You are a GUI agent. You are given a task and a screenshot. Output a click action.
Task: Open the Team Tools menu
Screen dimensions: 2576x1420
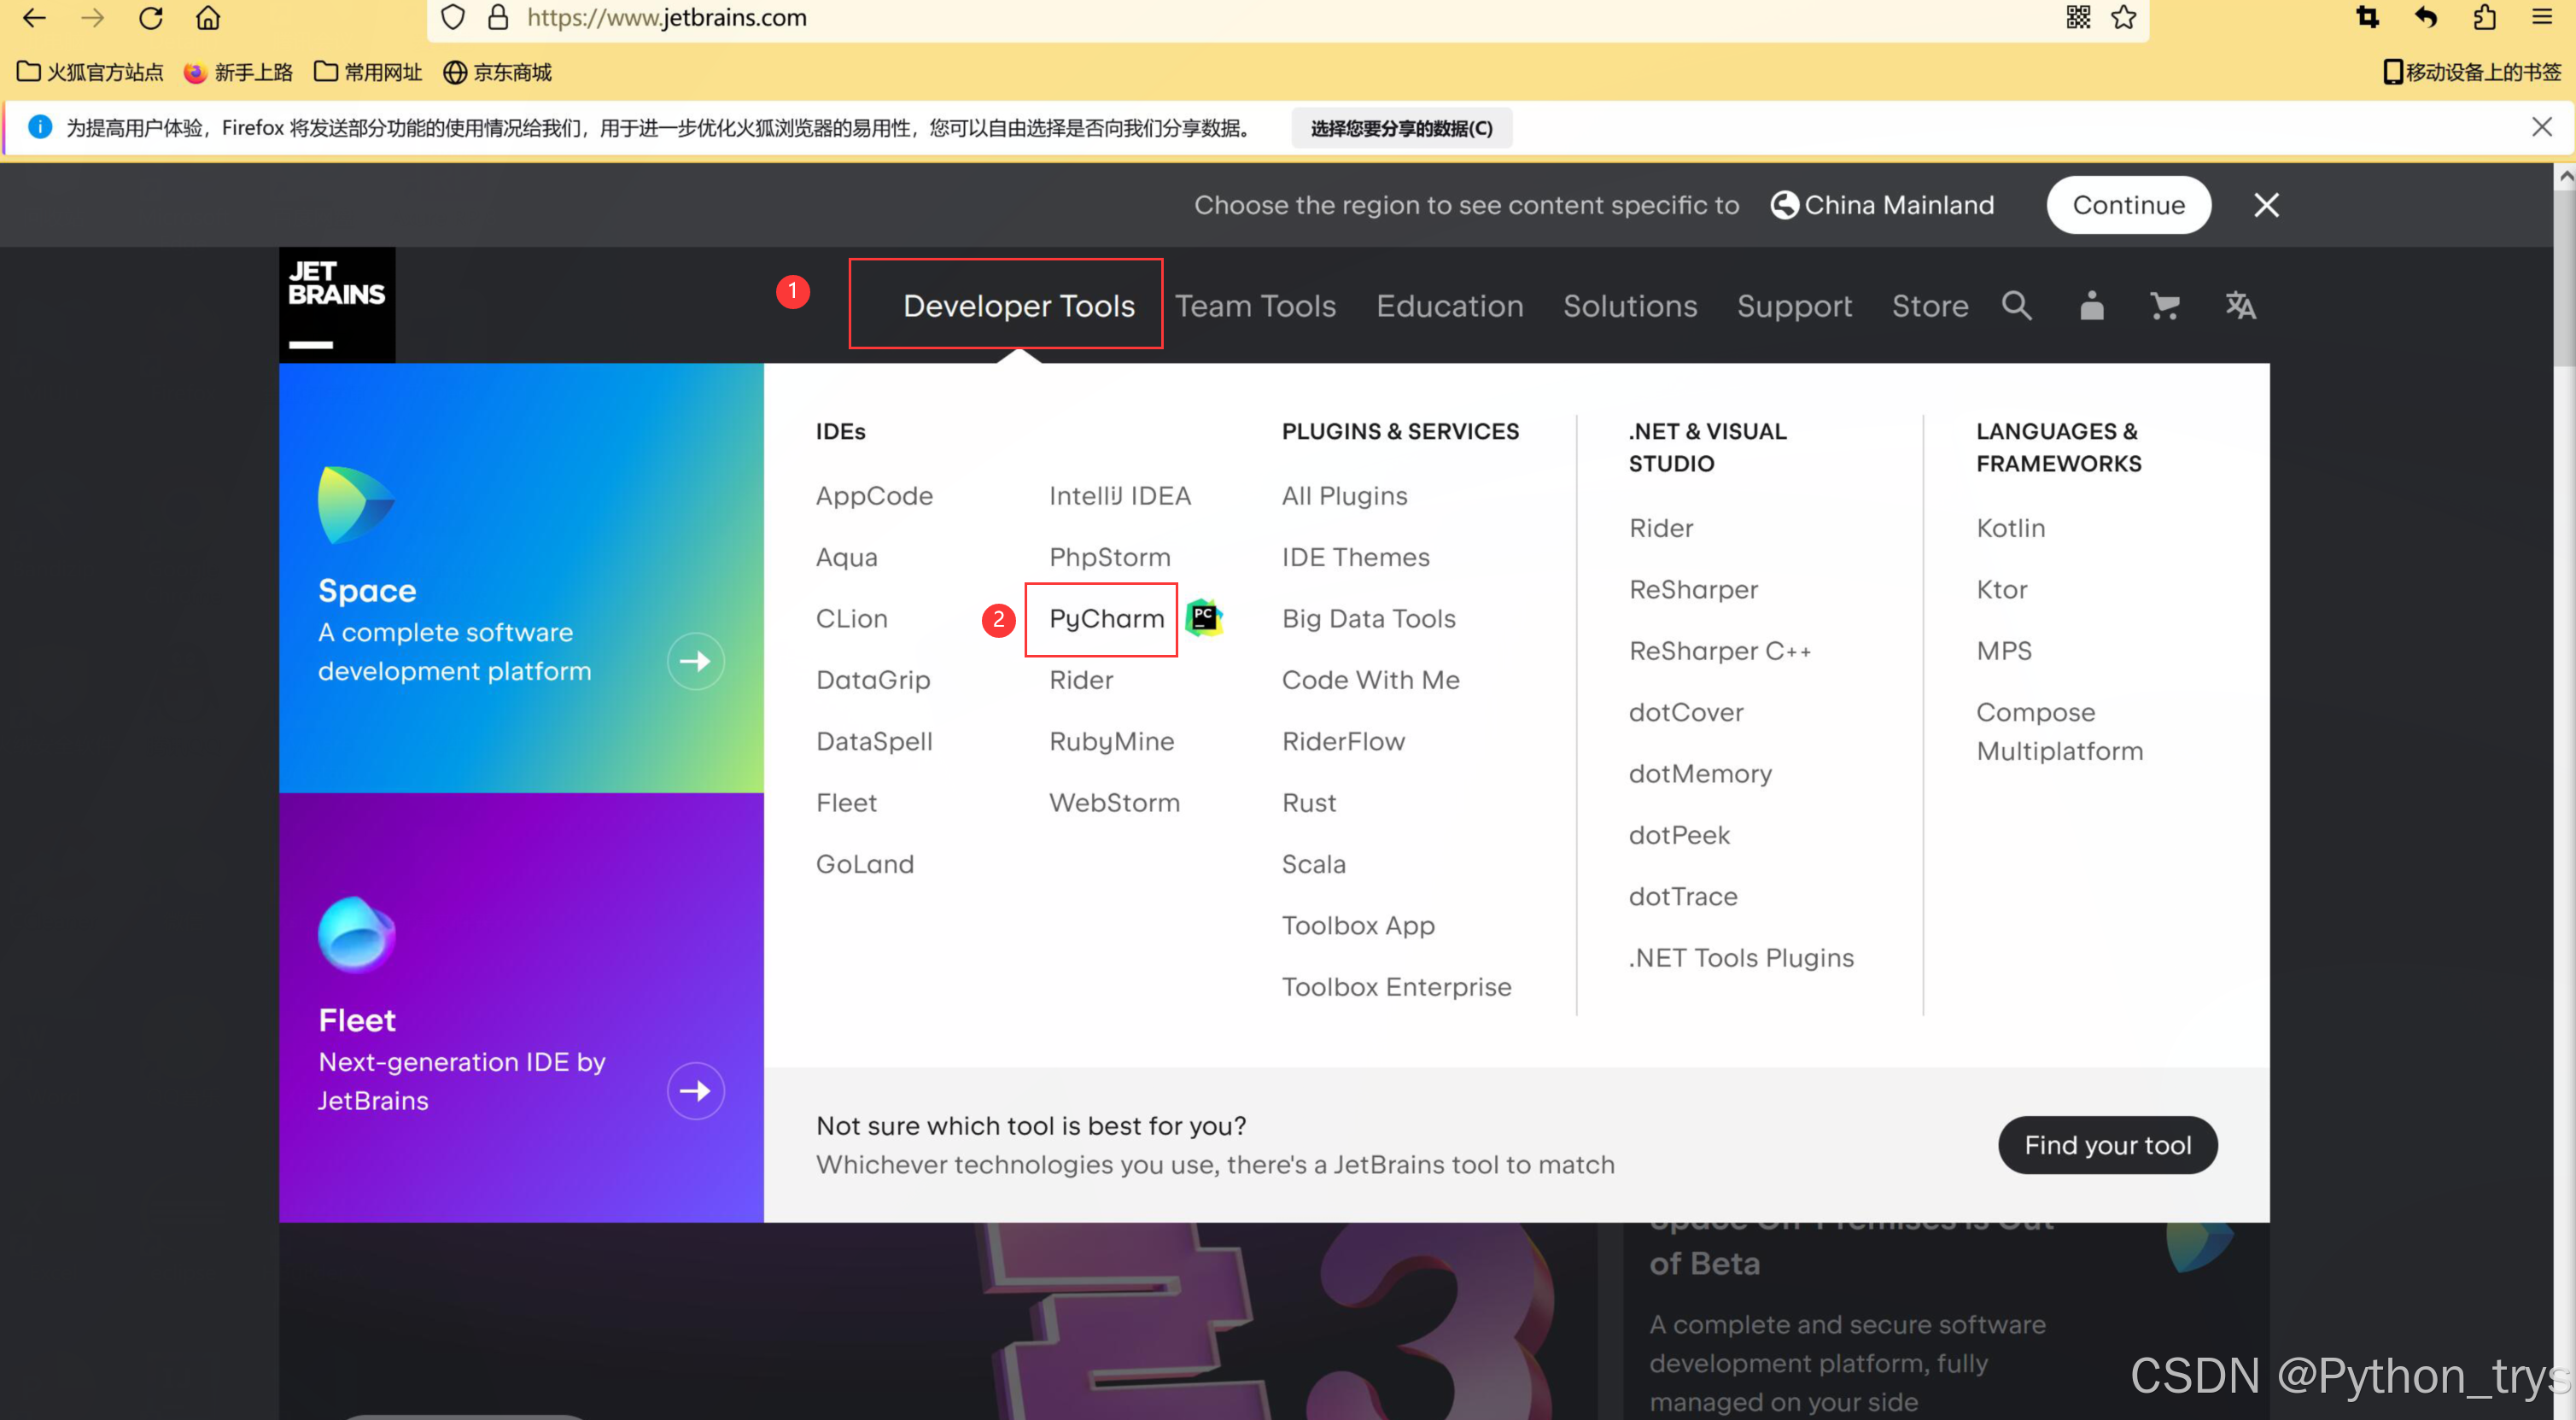1254,305
